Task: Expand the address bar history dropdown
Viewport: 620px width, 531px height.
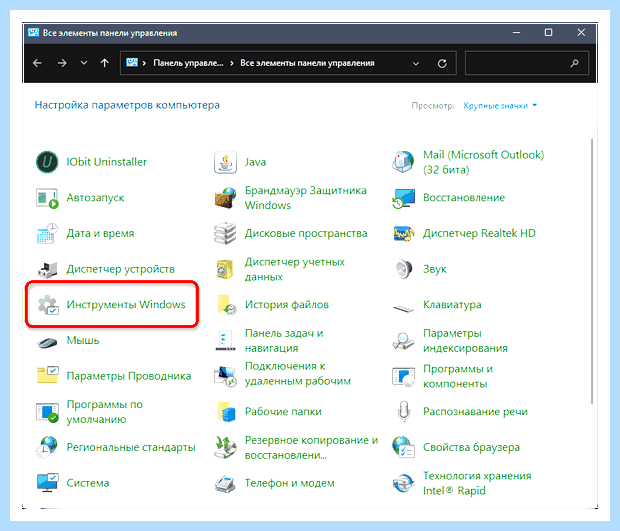Action: [416, 64]
